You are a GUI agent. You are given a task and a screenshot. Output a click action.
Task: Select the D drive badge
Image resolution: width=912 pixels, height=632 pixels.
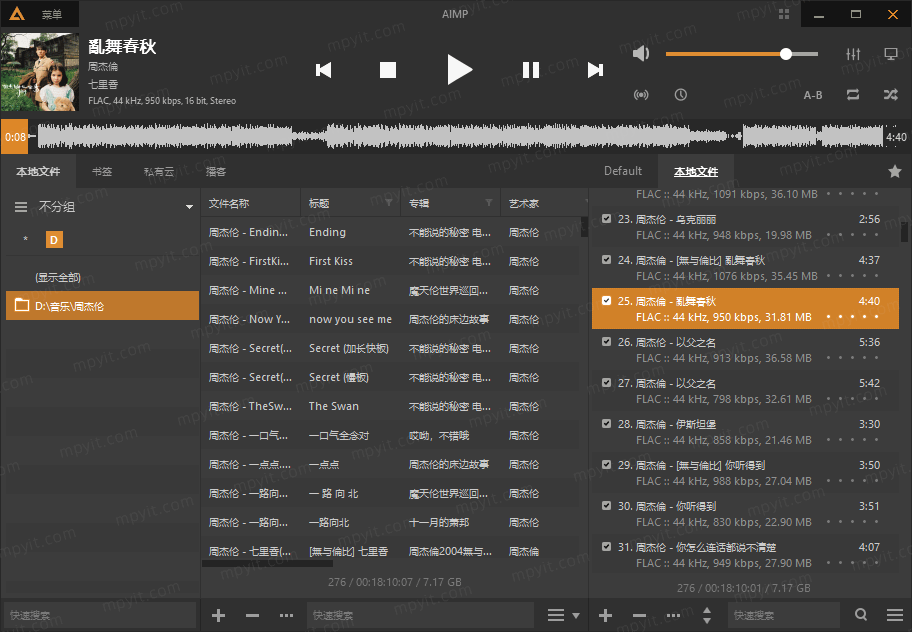pos(54,240)
